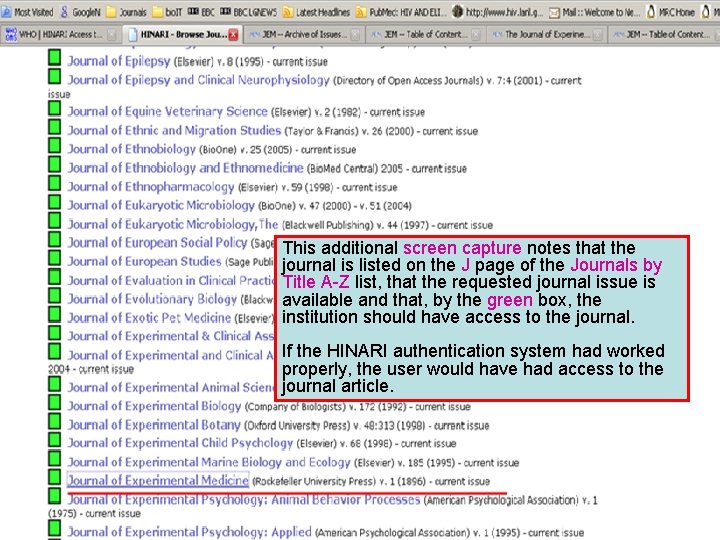Open BBC LGNEWS bookmark
This screenshot has height=540, width=720.
pyautogui.click(x=248, y=12)
